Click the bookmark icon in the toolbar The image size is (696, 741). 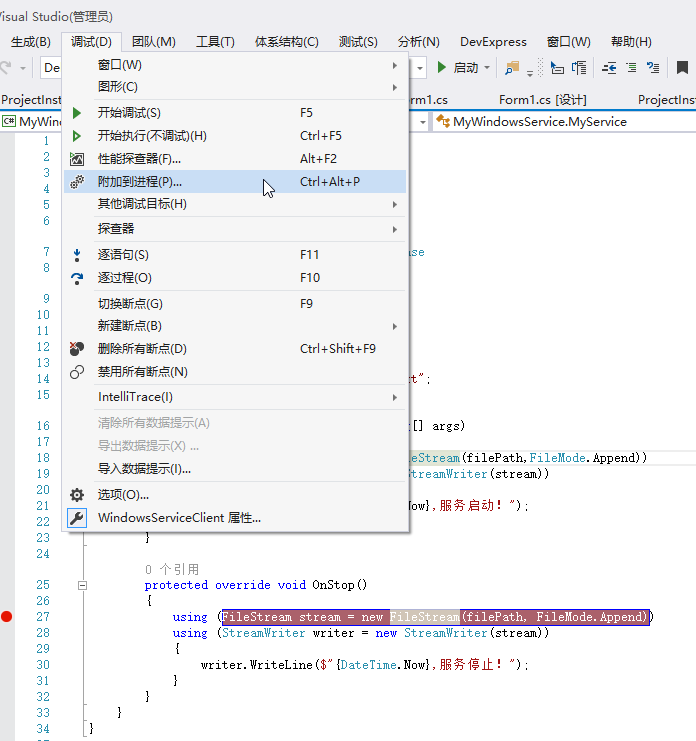pos(681,68)
